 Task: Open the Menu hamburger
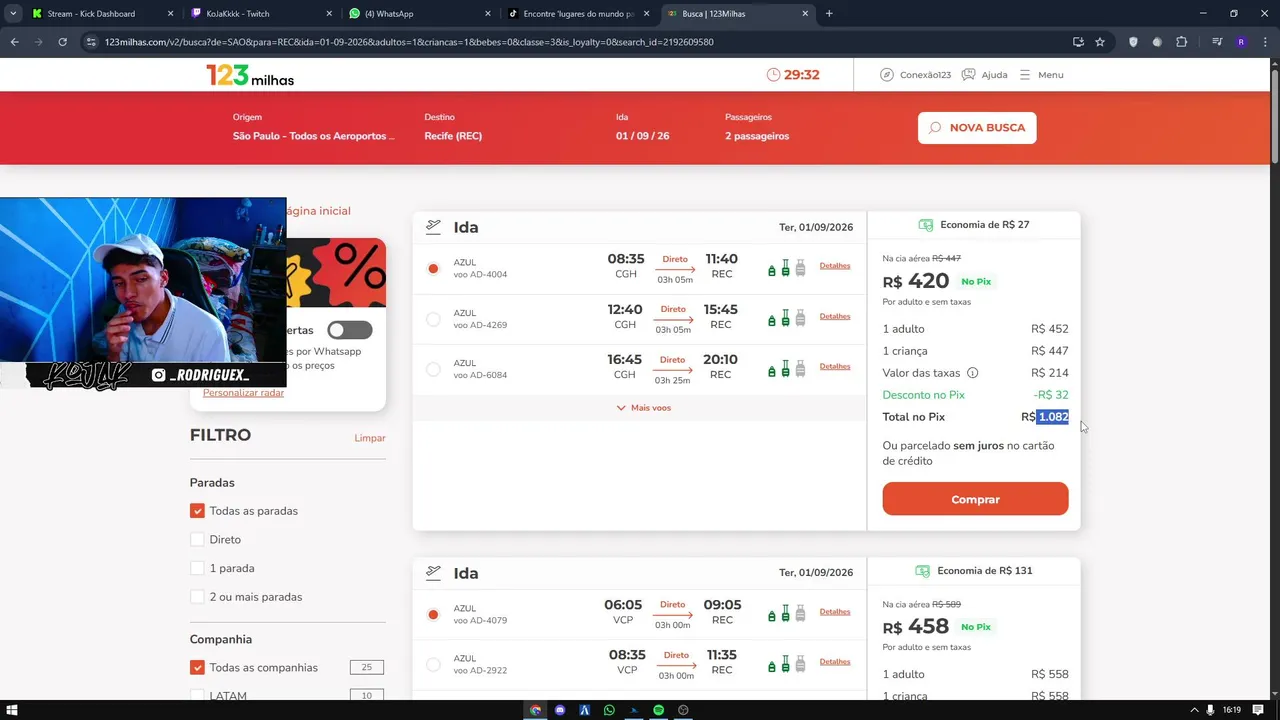point(1041,75)
